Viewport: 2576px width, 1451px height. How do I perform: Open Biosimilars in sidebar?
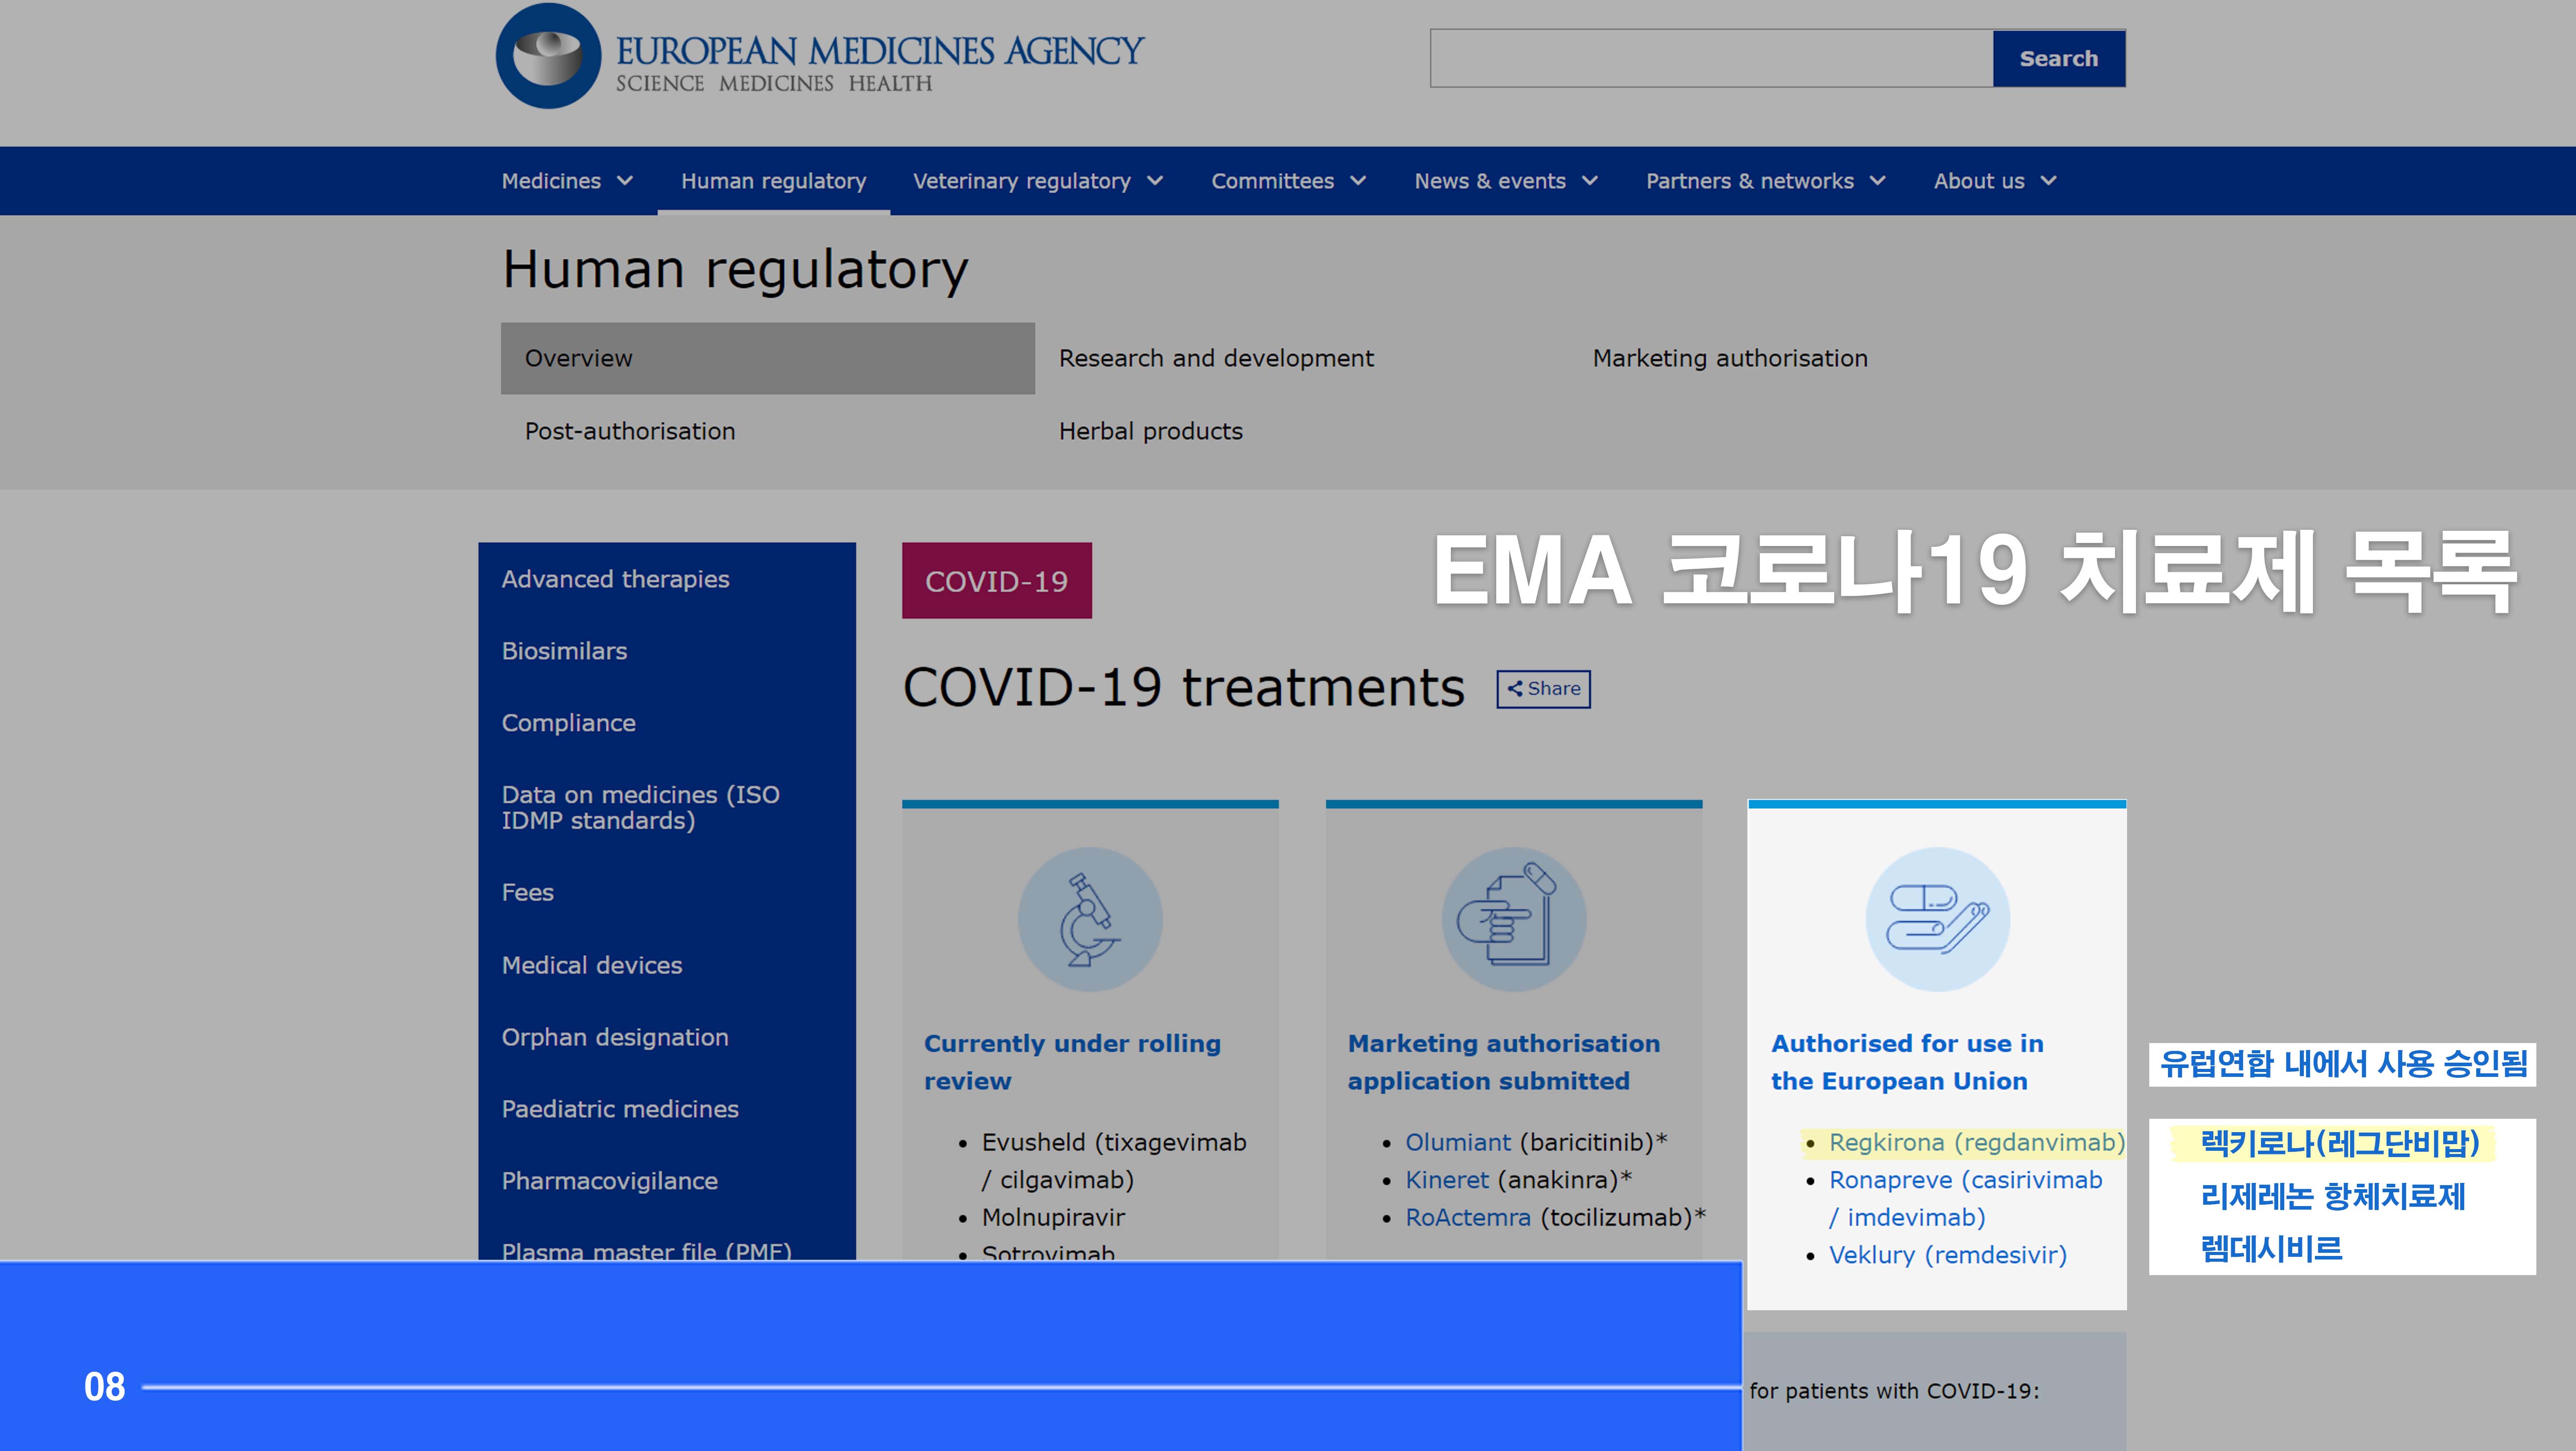pos(564,651)
